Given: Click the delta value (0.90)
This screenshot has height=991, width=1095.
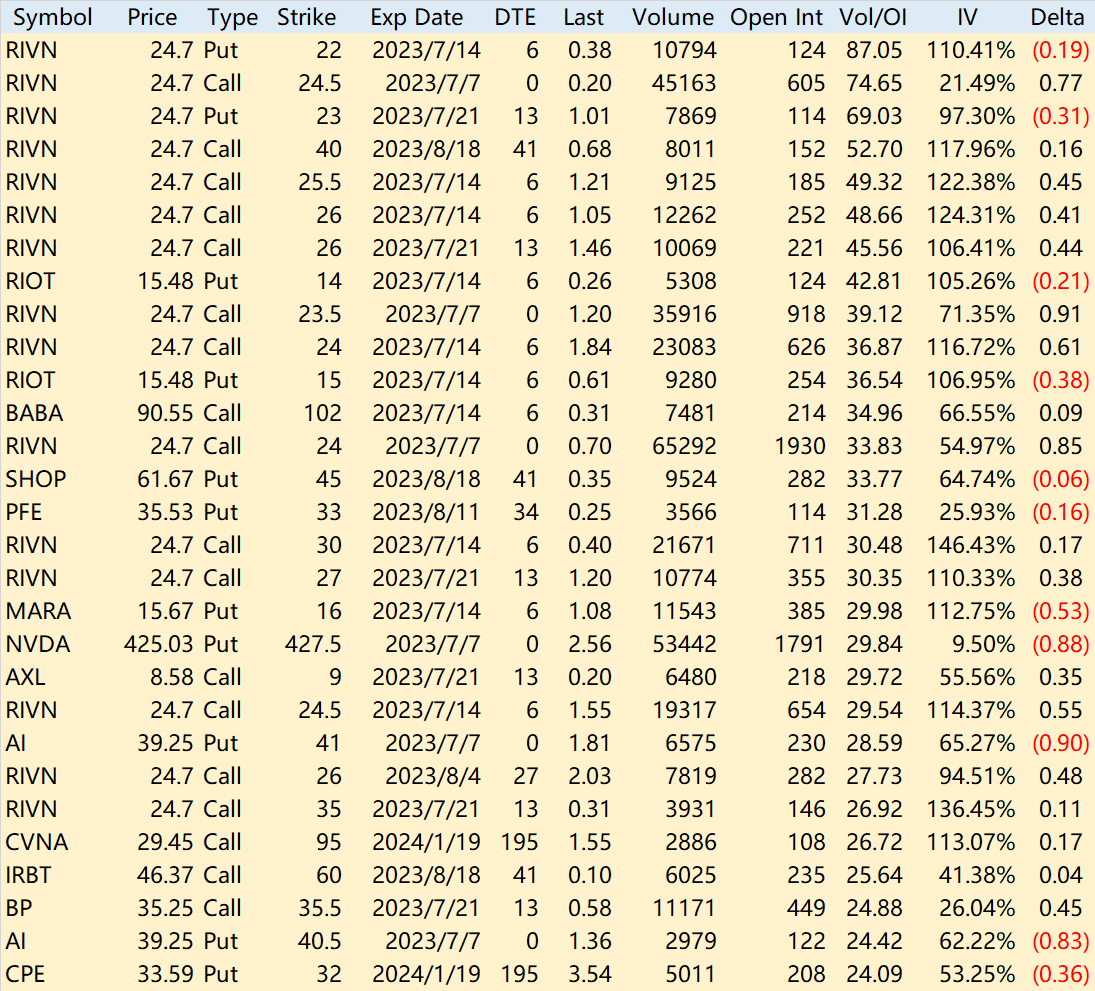Looking at the screenshot, I should click(1061, 742).
